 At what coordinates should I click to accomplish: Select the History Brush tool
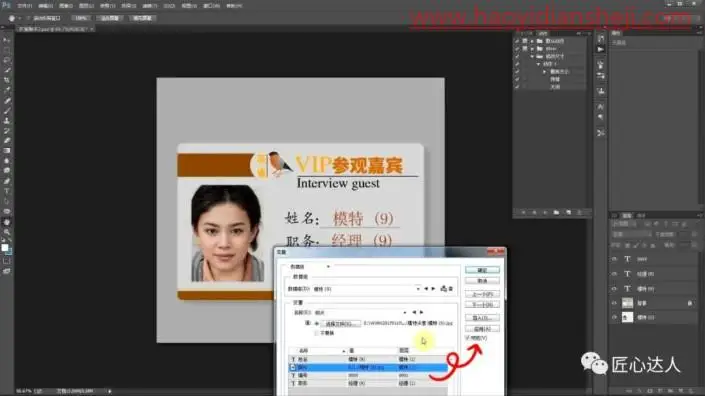coord(7,130)
